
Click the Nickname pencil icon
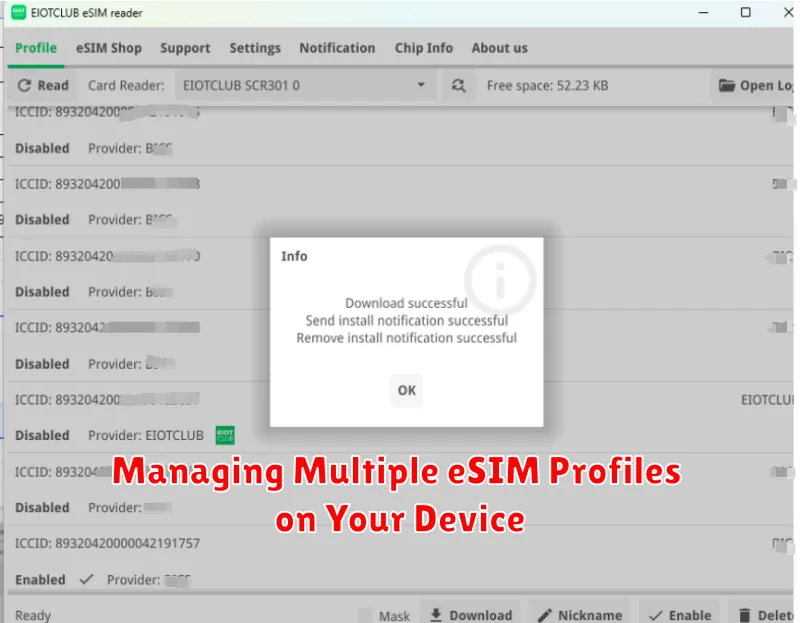(545, 615)
